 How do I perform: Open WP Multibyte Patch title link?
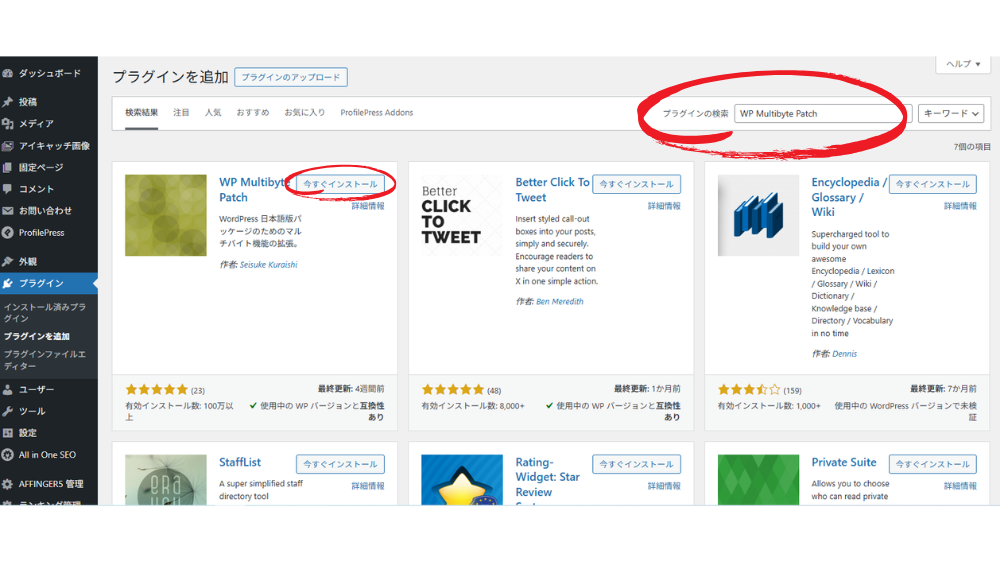[254, 190]
